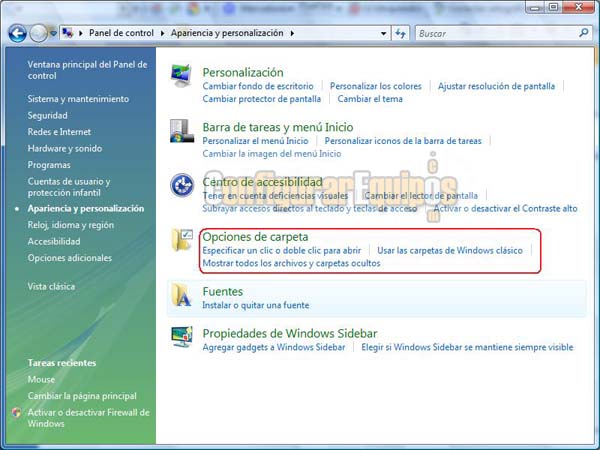
Task: Go back with the blue Back arrow
Action: click(x=18, y=34)
